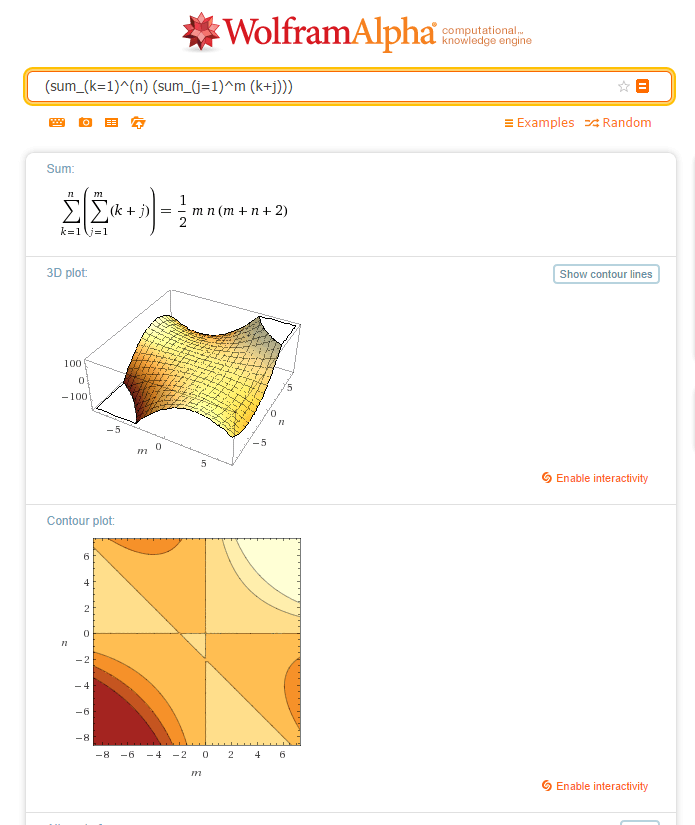This screenshot has height=825, width=695.
Task: Open the extended keyboard icon
Action: (57, 123)
